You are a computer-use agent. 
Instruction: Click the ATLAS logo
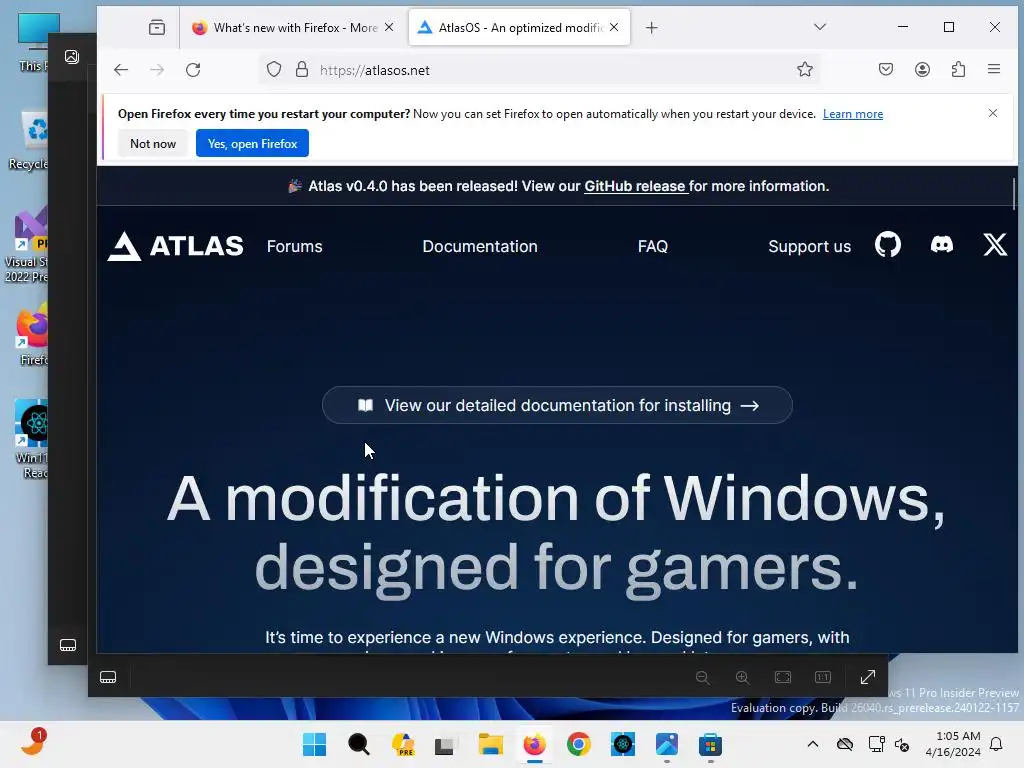click(175, 246)
